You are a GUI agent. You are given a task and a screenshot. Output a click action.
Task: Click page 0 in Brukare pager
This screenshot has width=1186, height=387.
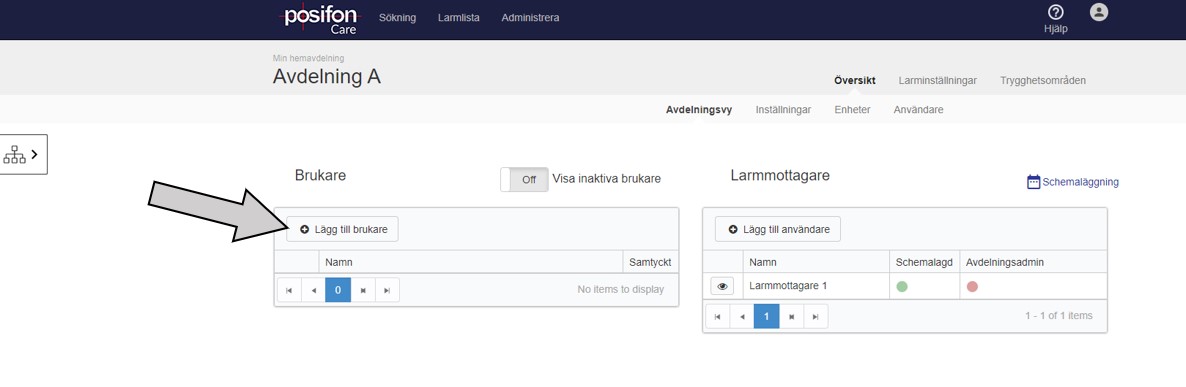tap(338, 289)
